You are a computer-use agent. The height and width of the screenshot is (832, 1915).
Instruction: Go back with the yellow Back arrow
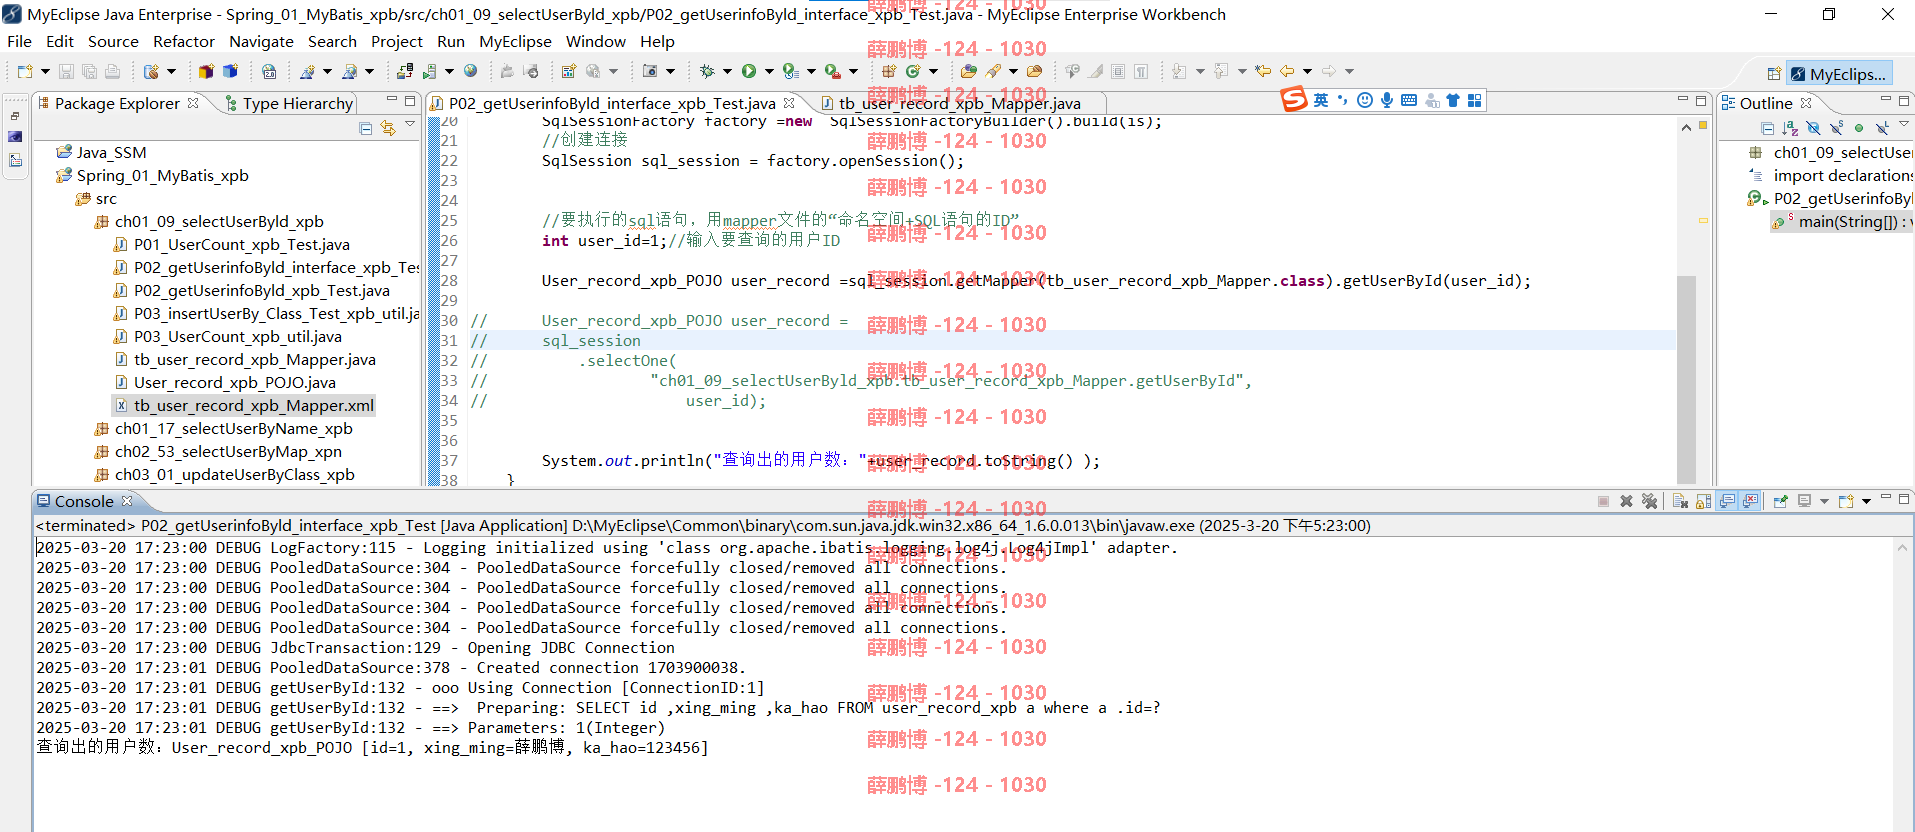(x=1287, y=71)
